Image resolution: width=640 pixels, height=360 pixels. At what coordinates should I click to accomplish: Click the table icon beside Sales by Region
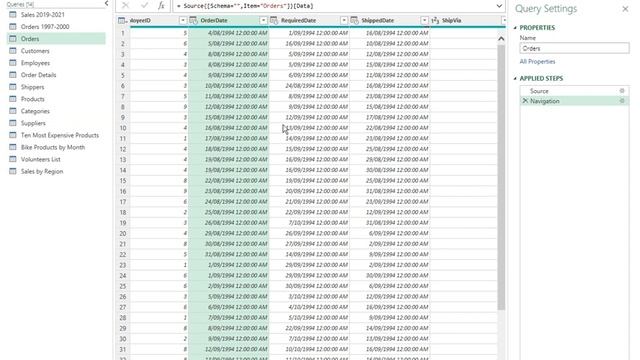click(x=13, y=171)
